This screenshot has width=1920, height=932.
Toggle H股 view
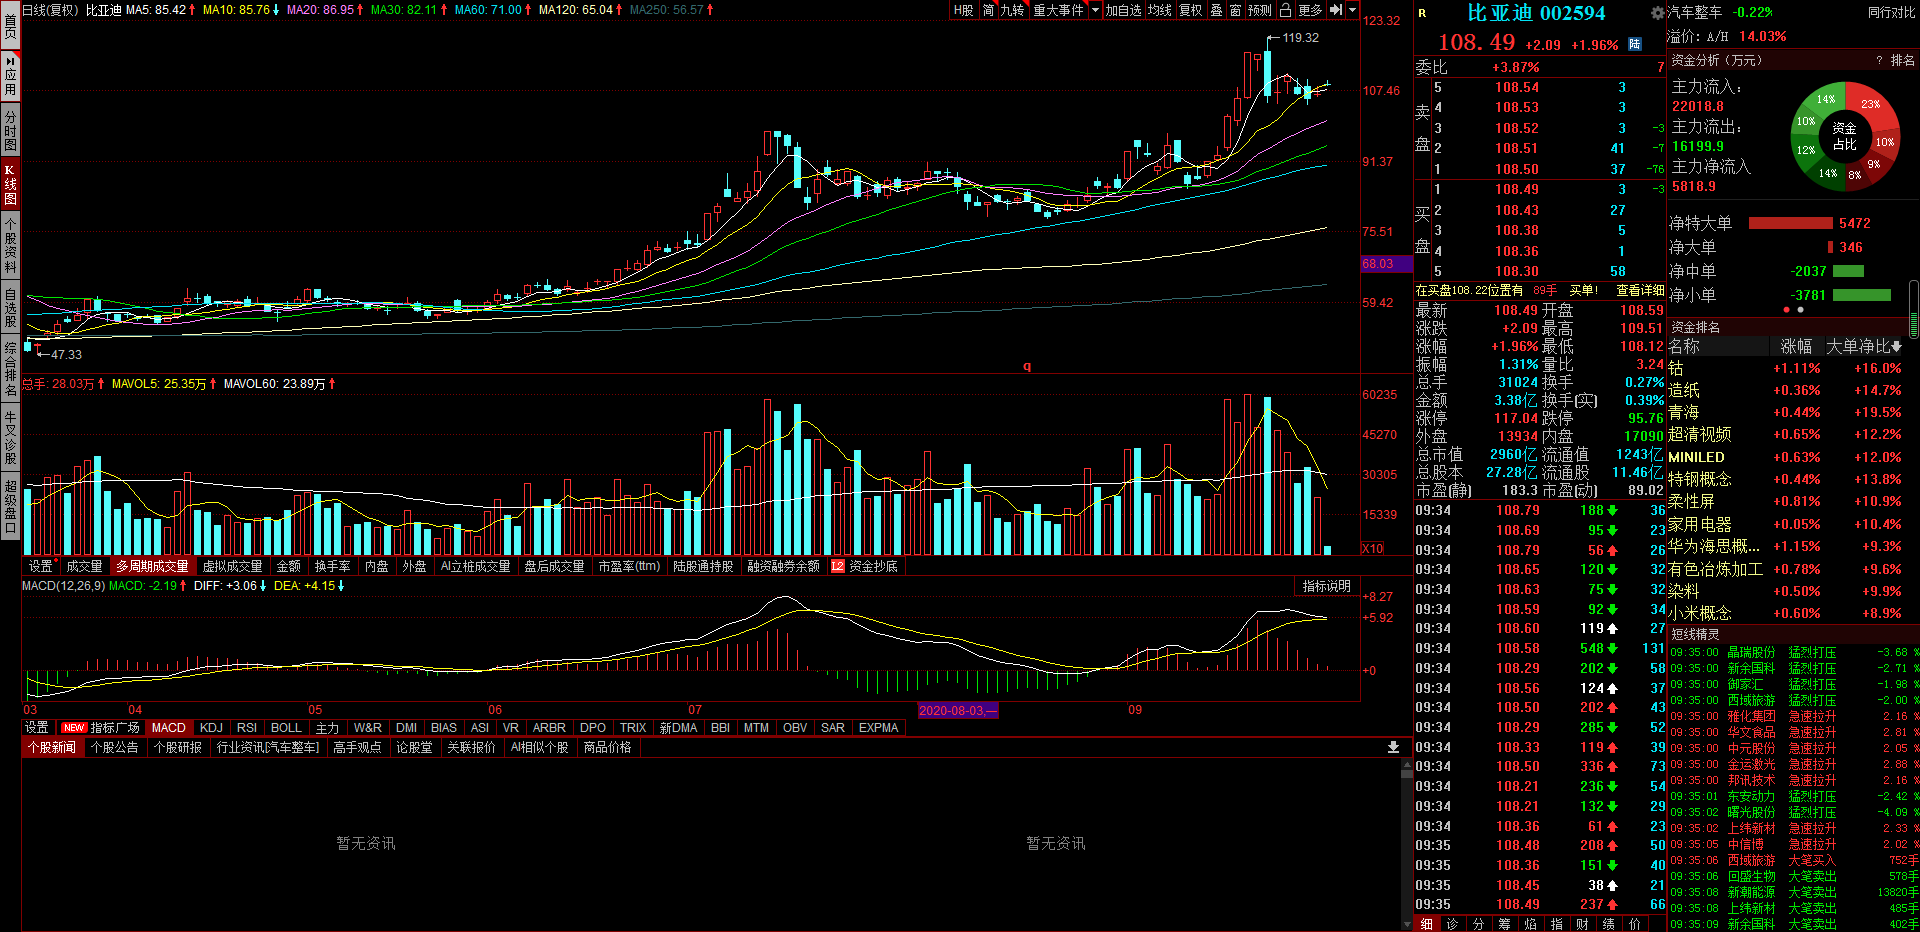[x=963, y=10]
